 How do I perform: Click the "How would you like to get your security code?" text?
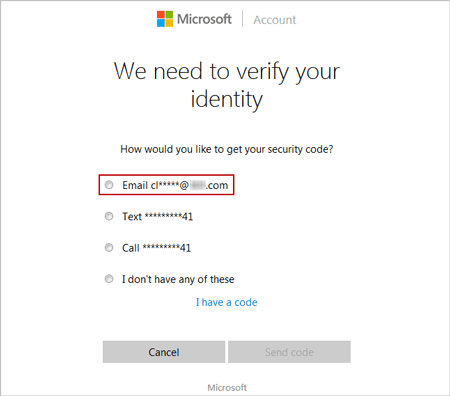pos(227,149)
